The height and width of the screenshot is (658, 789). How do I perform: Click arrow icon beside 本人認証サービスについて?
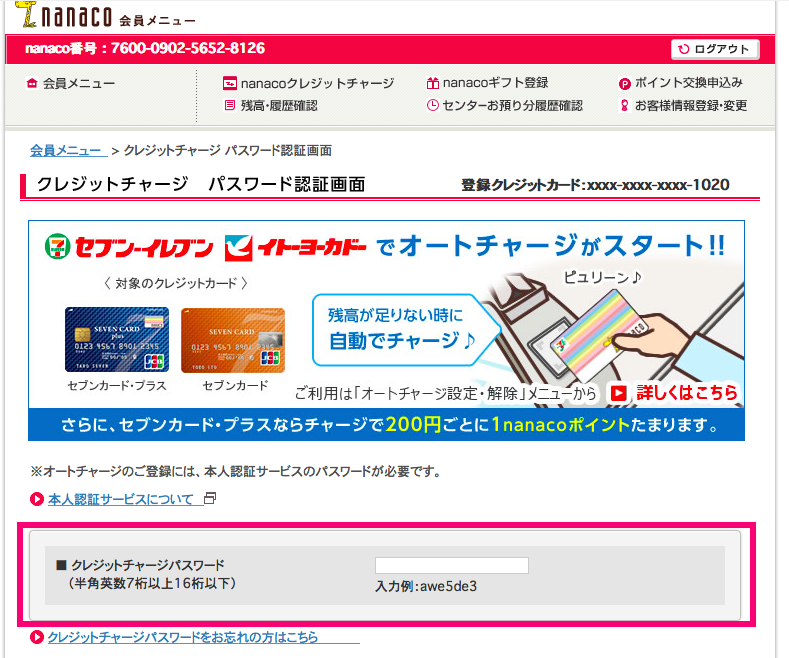[37, 500]
